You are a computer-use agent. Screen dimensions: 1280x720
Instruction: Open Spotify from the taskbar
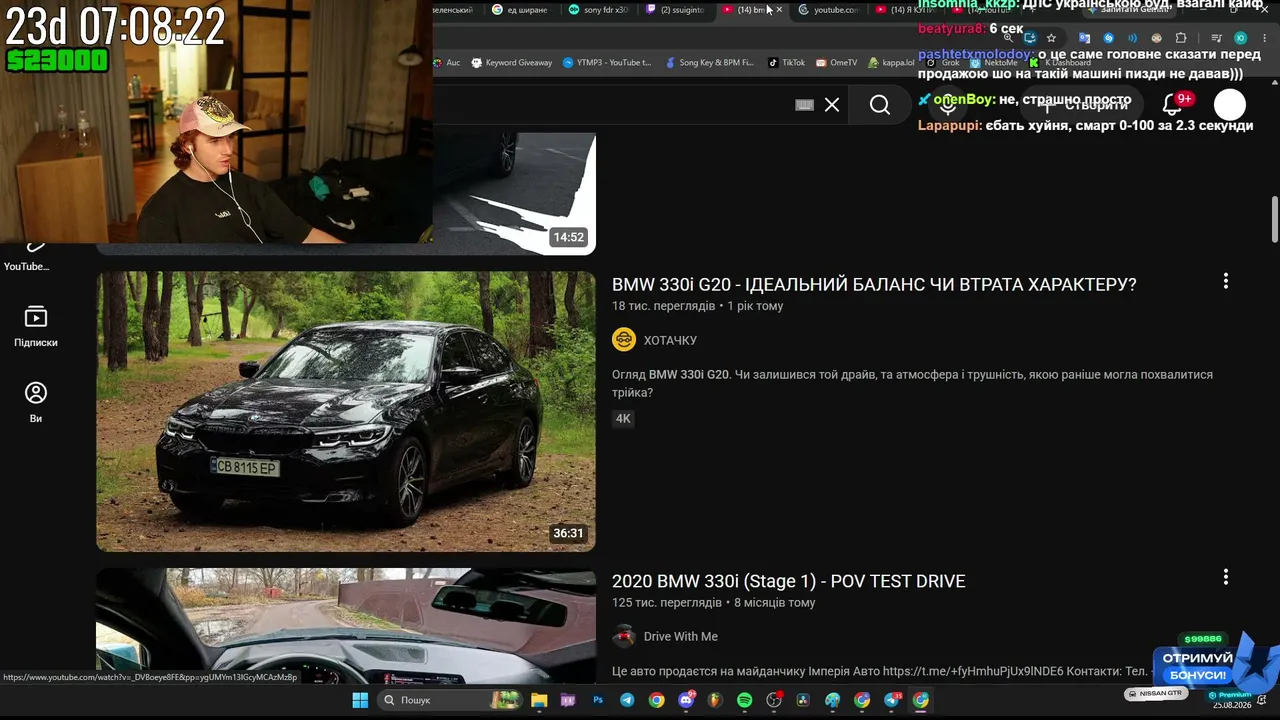point(744,700)
